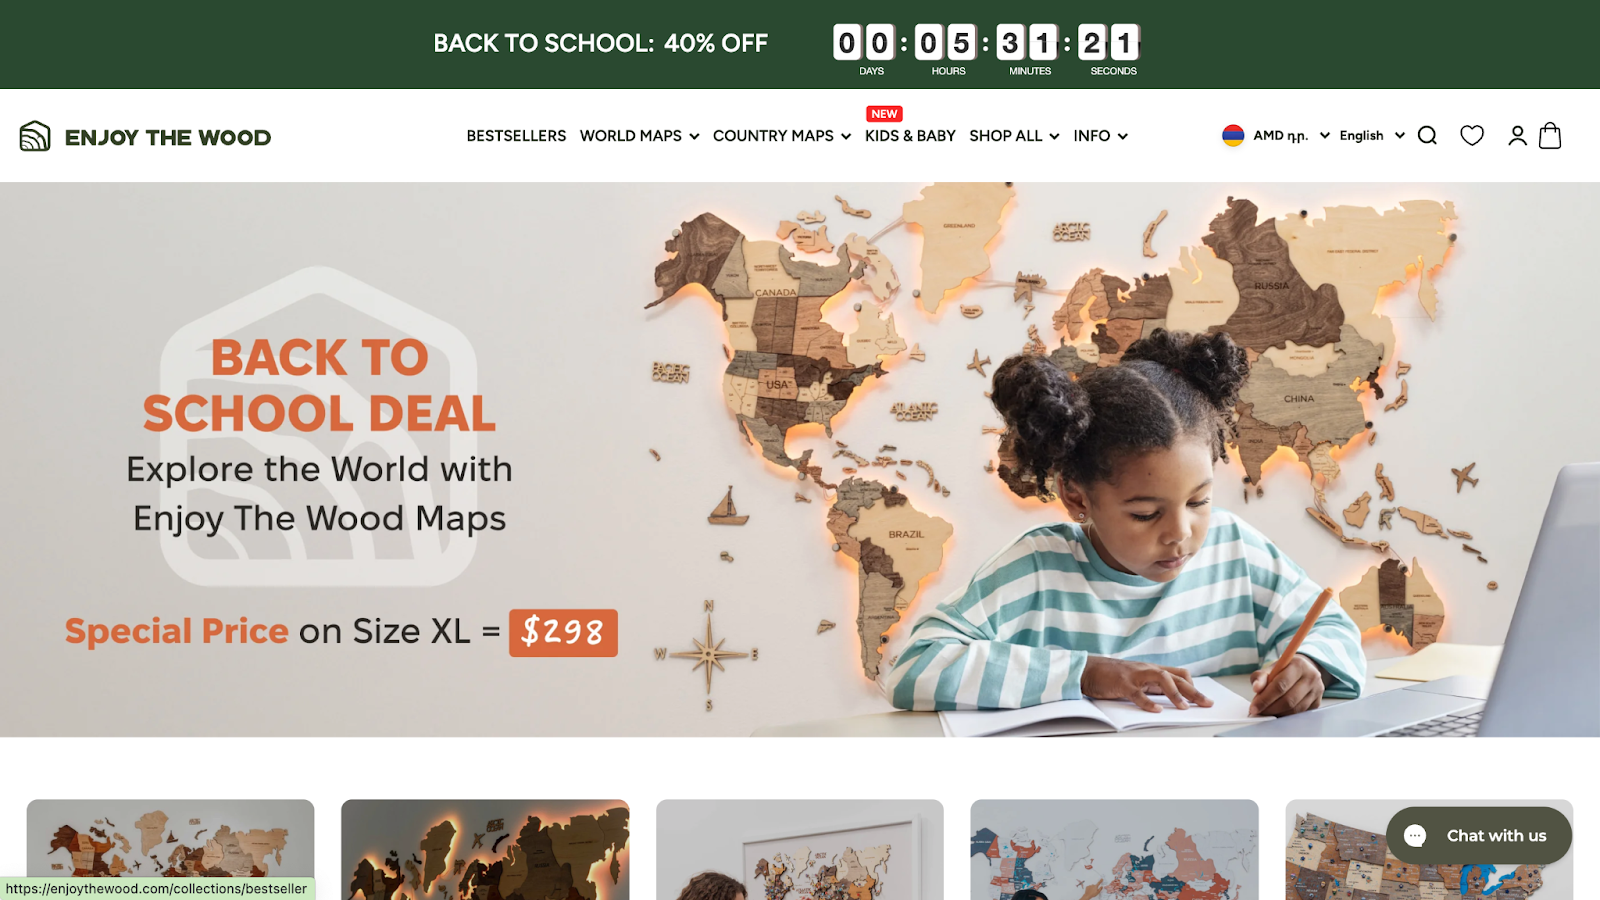Viewport: 1600px width, 900px height.
Task: Expand the English language selector
Action: click(x=1372, y=136)
